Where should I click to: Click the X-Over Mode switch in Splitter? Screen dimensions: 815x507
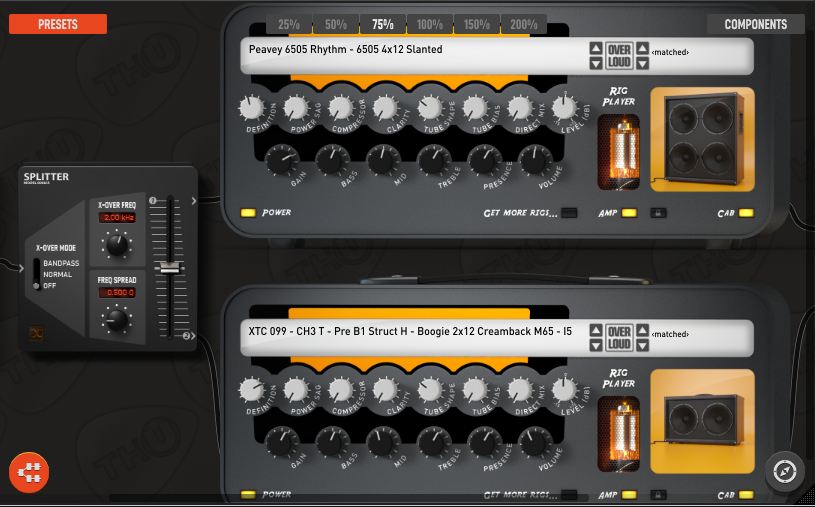[x=36, y=274]
